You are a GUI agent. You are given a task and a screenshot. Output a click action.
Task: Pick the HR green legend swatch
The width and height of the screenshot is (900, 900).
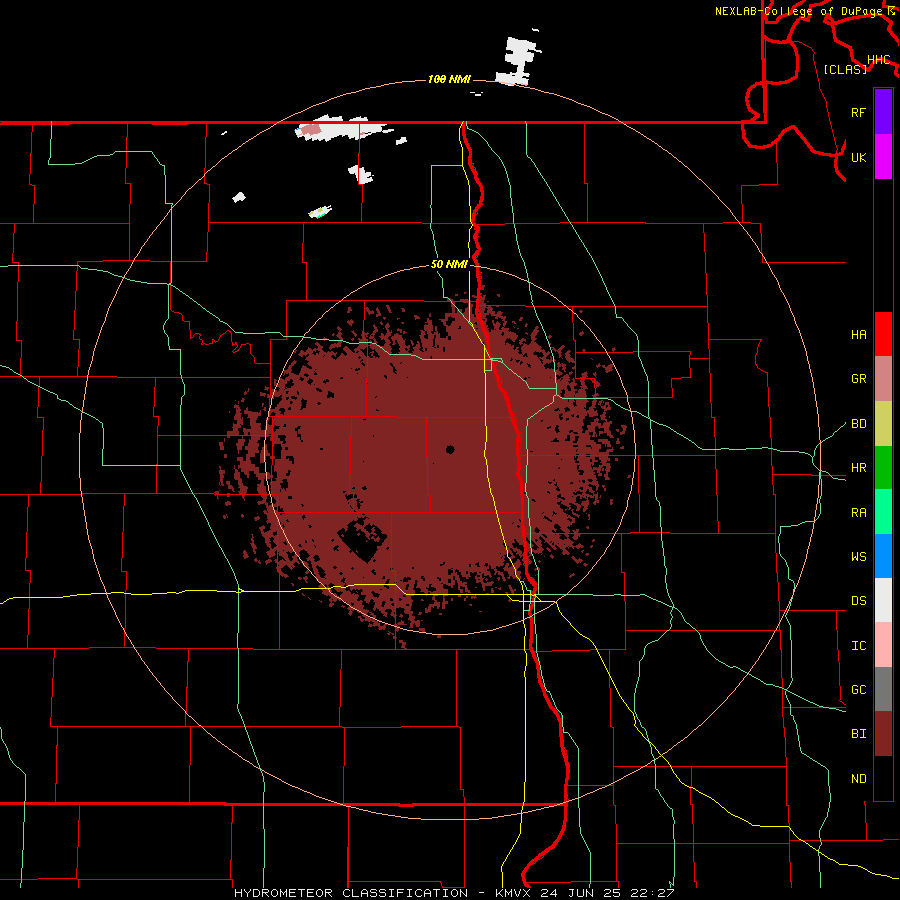coord(883,467)
